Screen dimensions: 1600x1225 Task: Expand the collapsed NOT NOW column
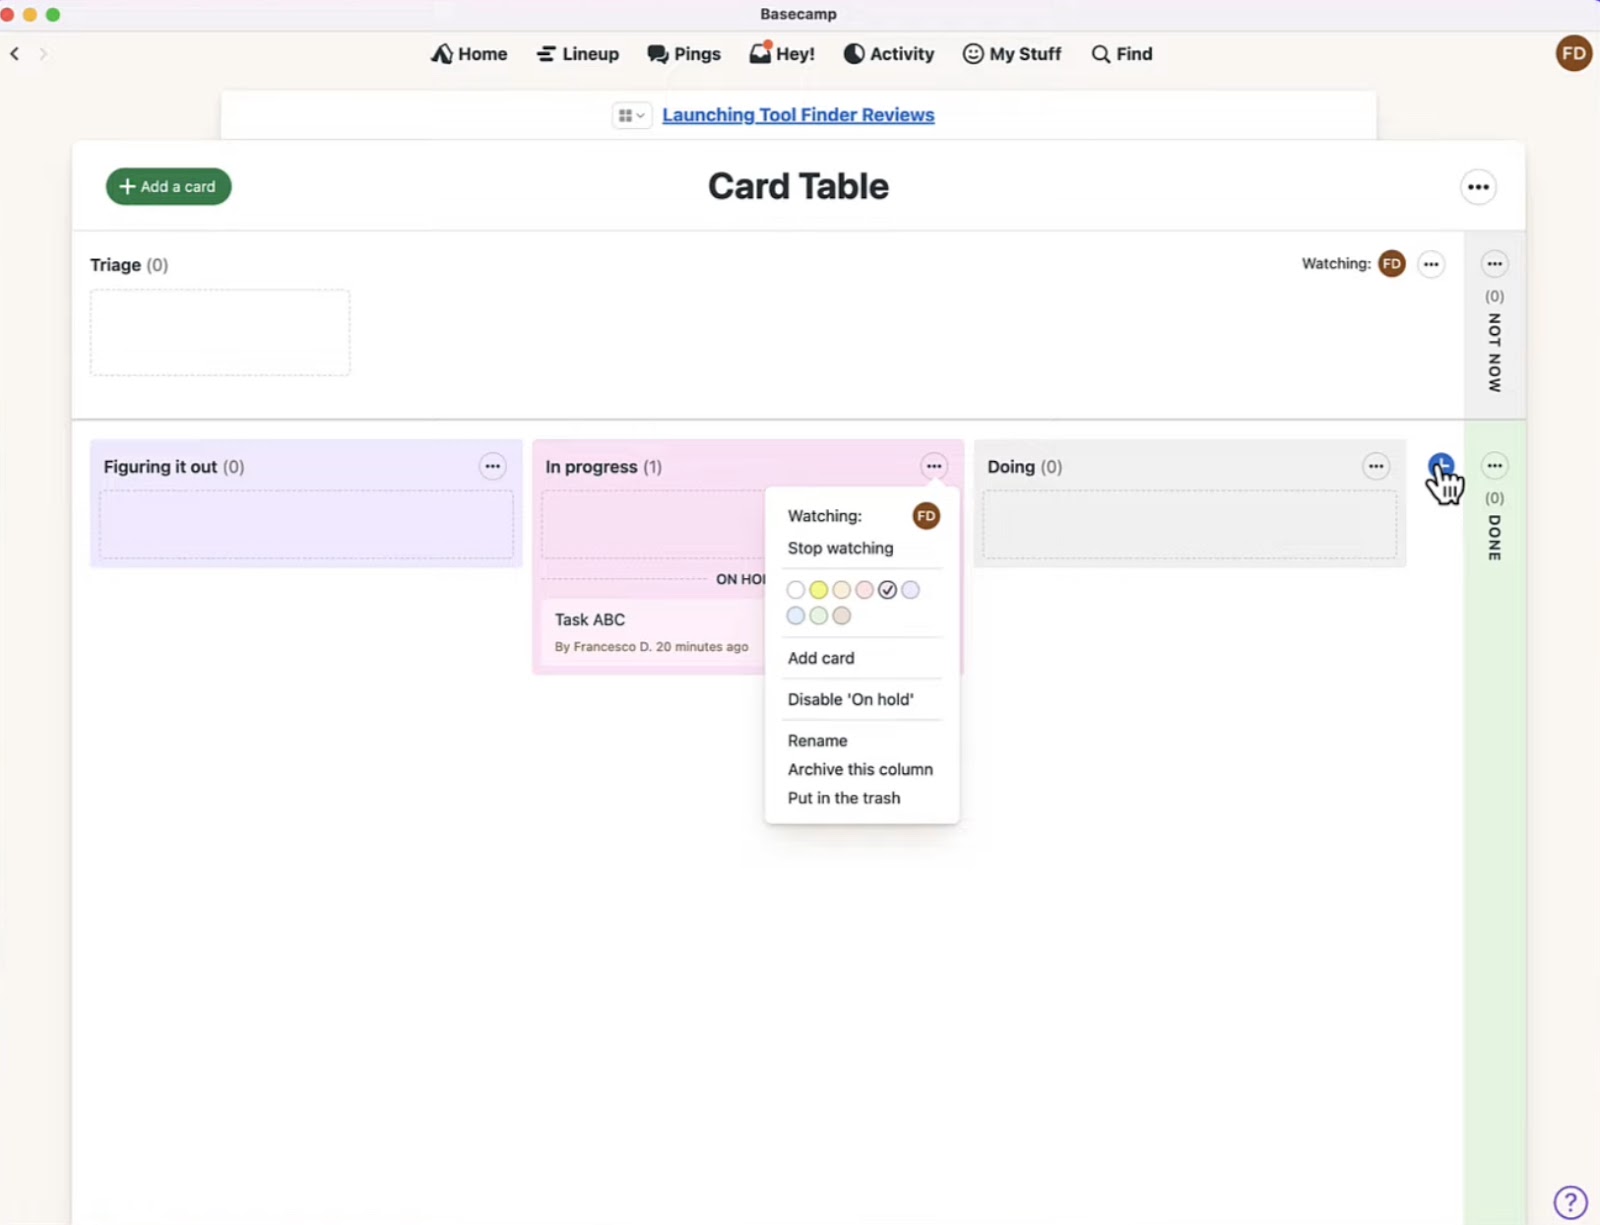1494,352
